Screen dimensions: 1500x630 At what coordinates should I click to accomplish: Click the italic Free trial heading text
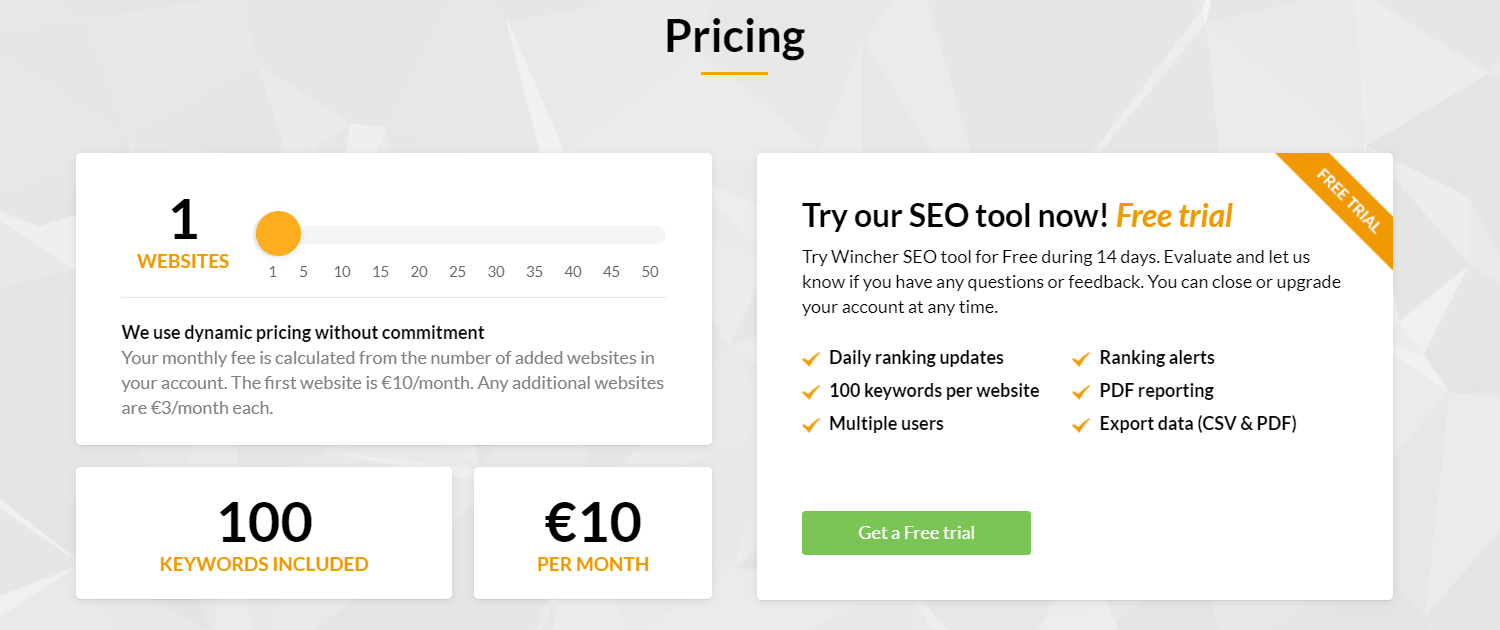coord(1174,216)
